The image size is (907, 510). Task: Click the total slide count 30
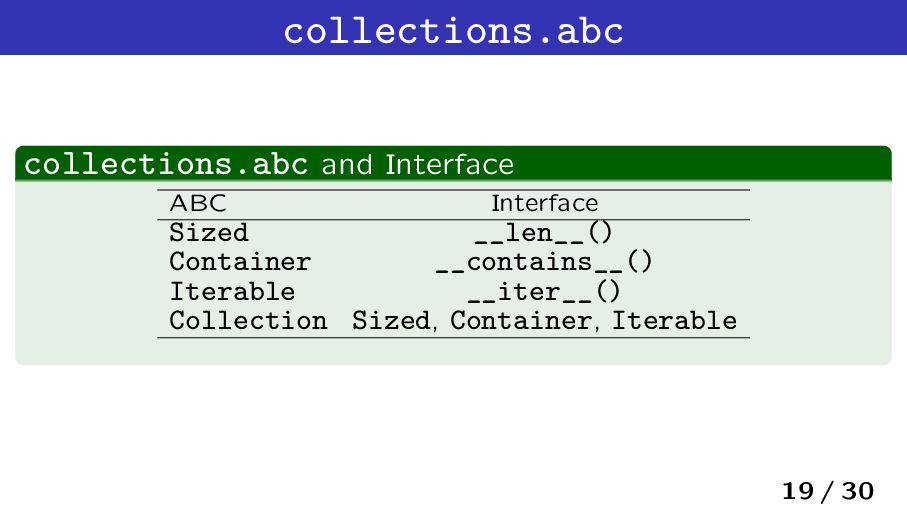(858, 491)
